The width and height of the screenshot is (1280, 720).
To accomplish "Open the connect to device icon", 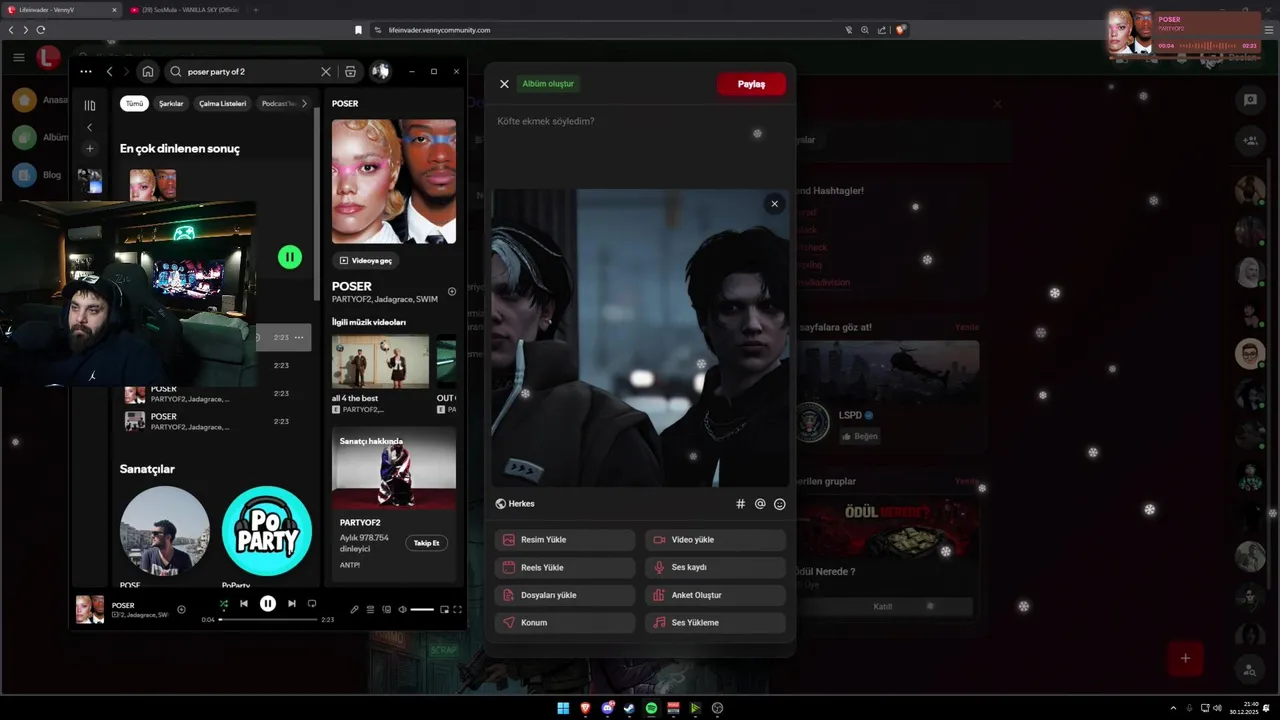I will point(386,609).
